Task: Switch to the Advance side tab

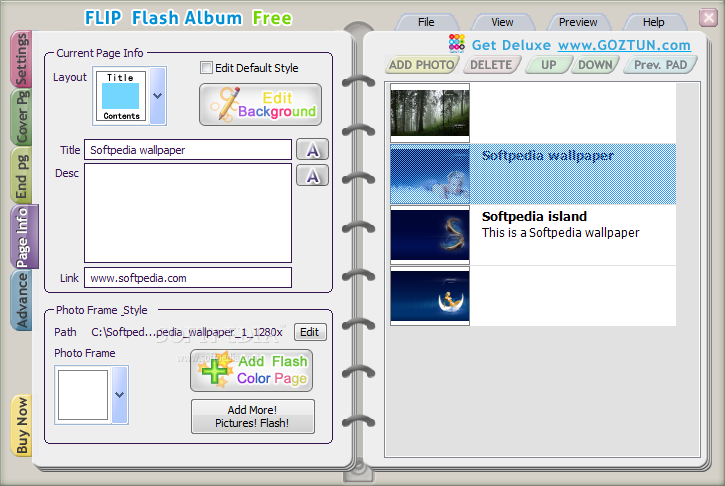Action: point(22,300)
